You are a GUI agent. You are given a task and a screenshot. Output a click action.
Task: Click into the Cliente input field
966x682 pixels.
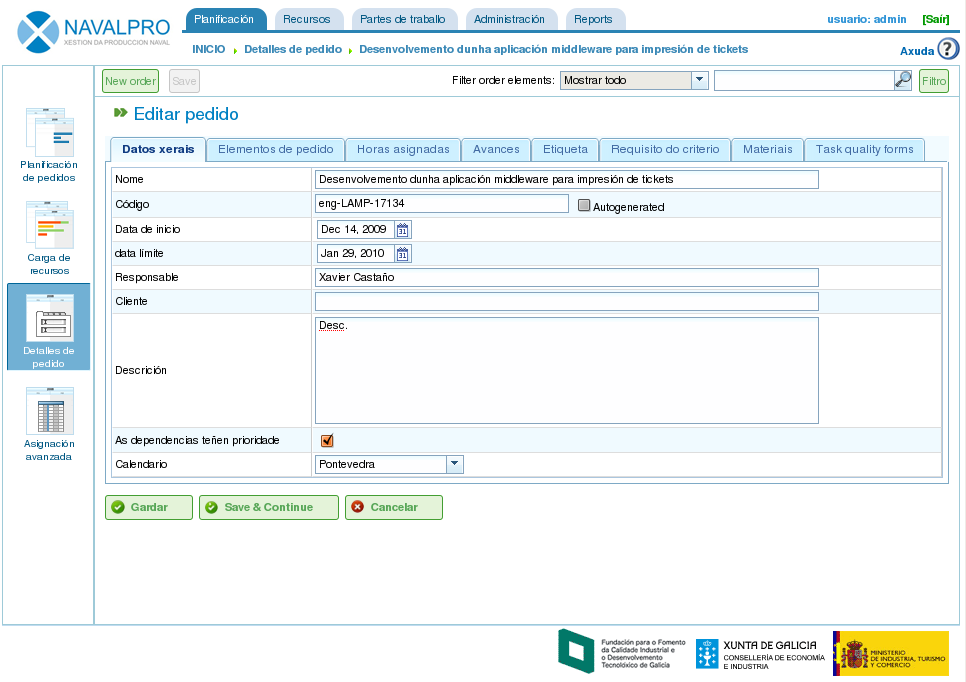coord(566,302)
